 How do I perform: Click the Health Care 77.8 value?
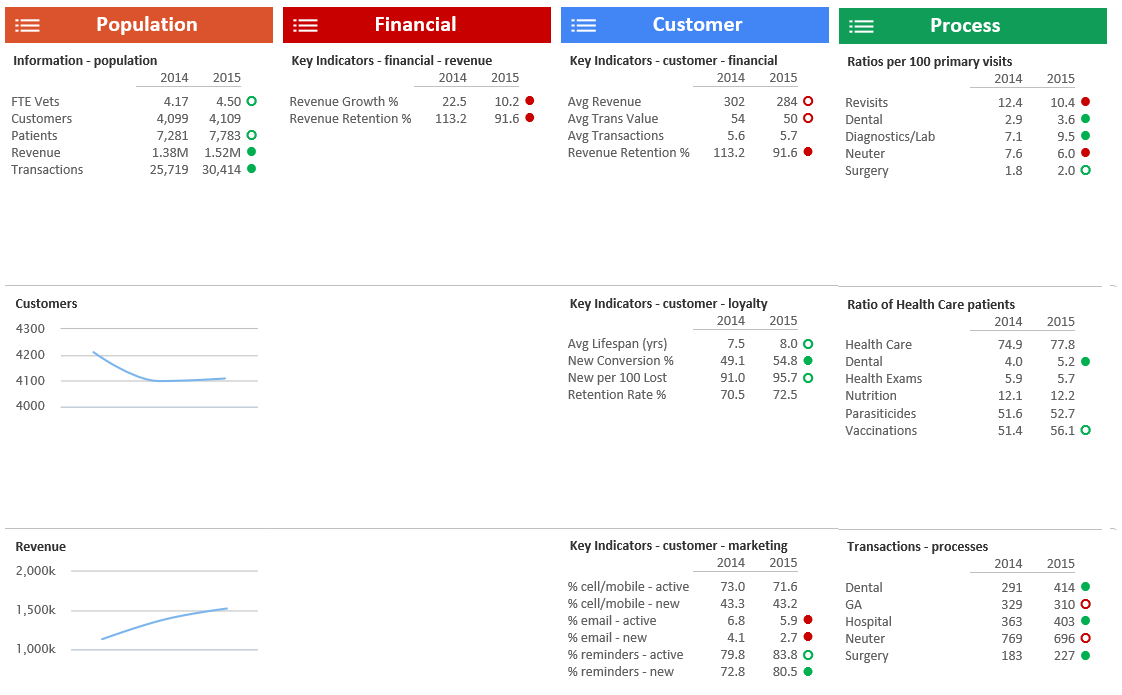[1062, 344]
